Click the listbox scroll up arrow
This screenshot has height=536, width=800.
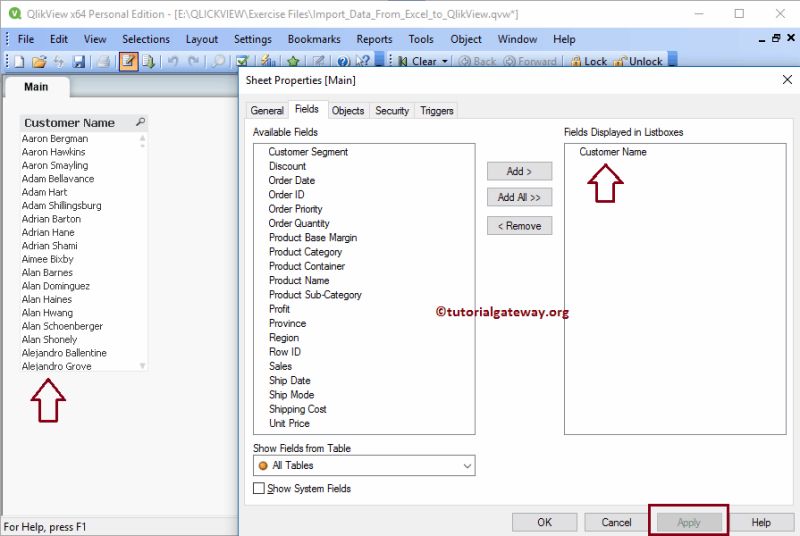coord(142,138)
